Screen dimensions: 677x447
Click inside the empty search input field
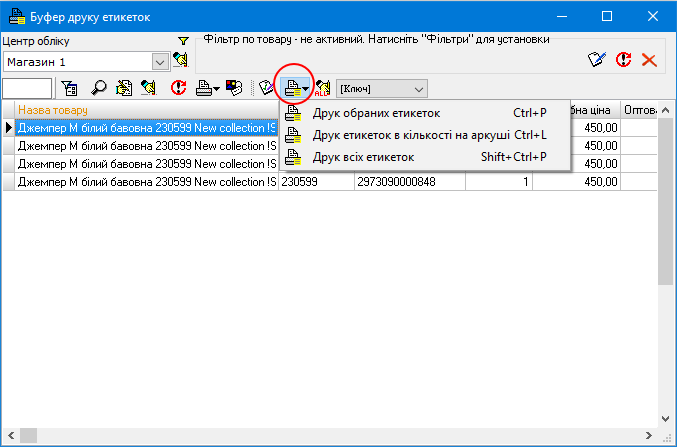(27, 88)
